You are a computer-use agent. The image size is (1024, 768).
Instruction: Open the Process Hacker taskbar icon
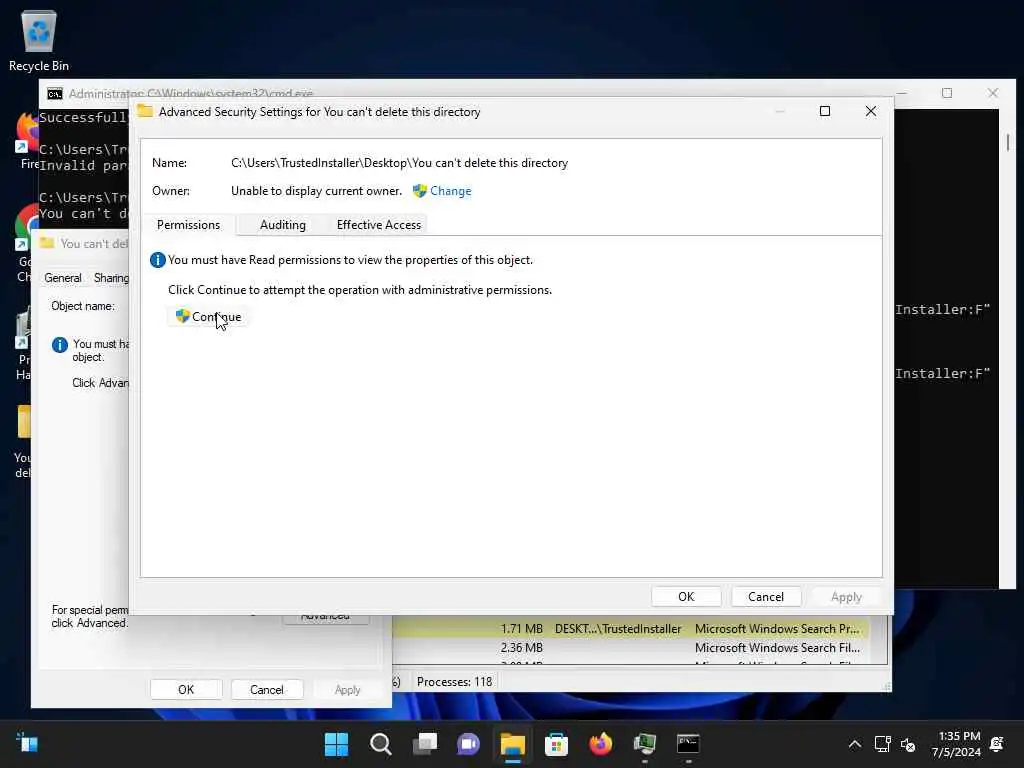[645, 744]
